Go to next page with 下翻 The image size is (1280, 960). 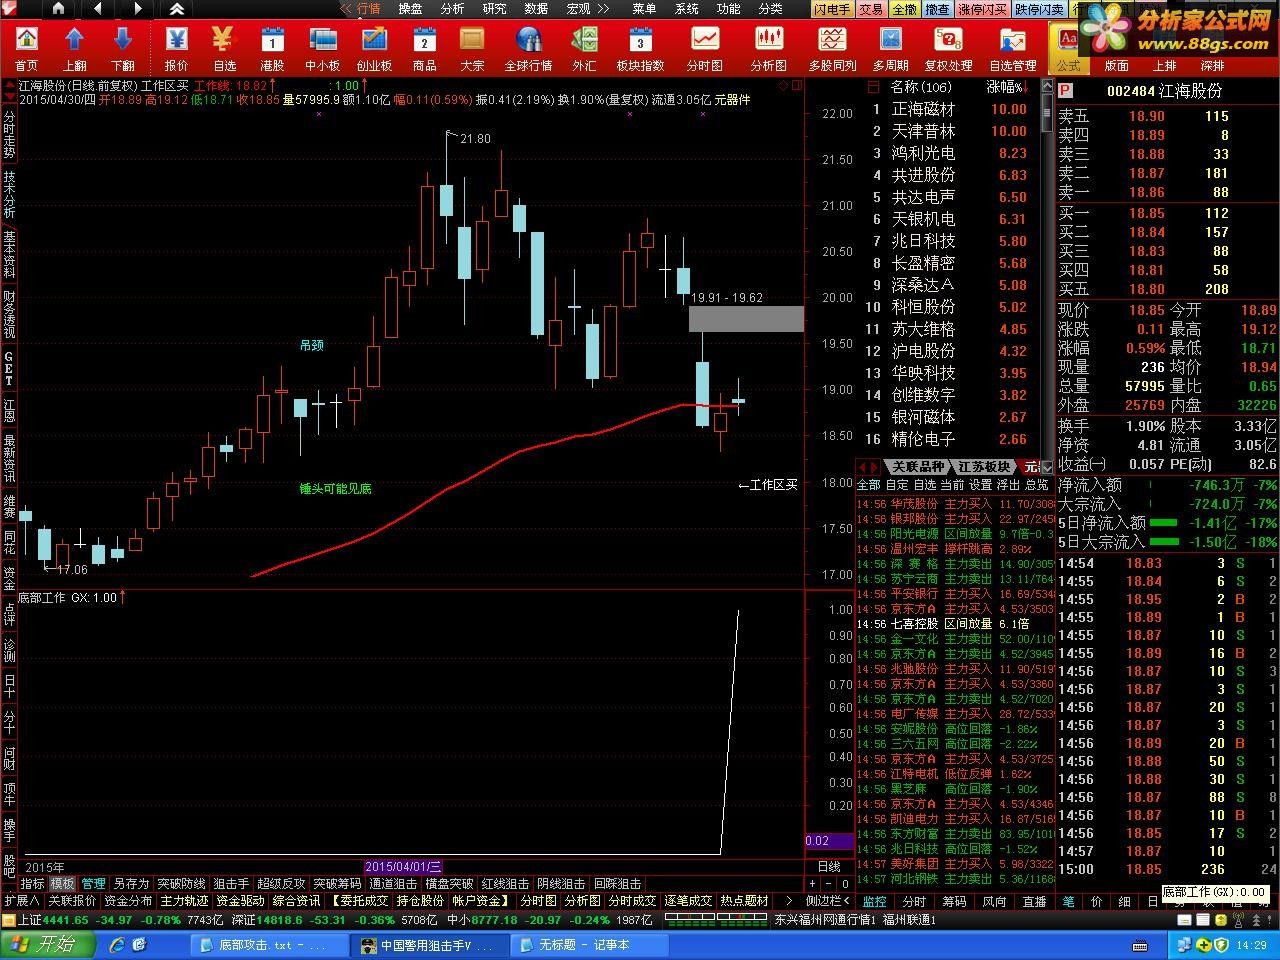coord(123,48)
